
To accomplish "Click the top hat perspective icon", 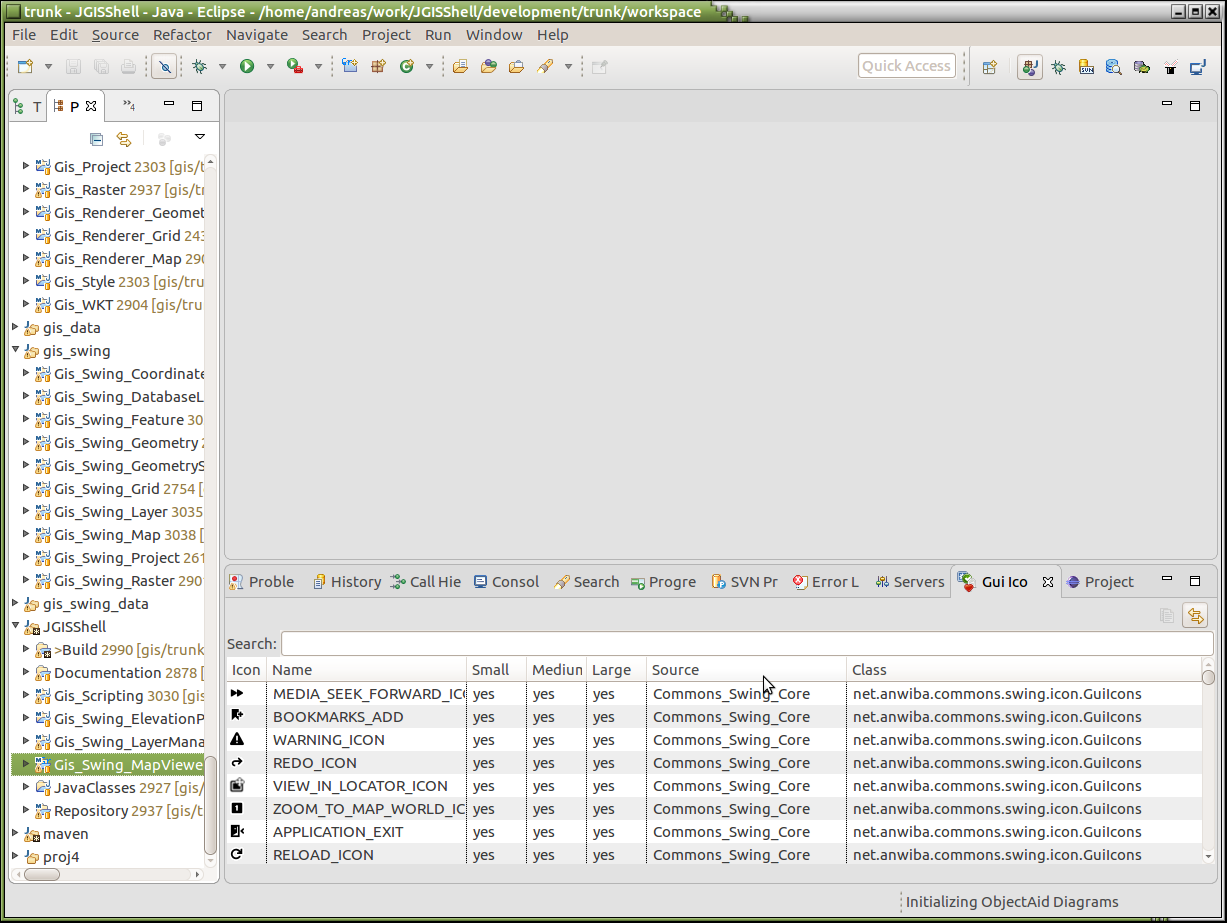I will (1170, 68).
